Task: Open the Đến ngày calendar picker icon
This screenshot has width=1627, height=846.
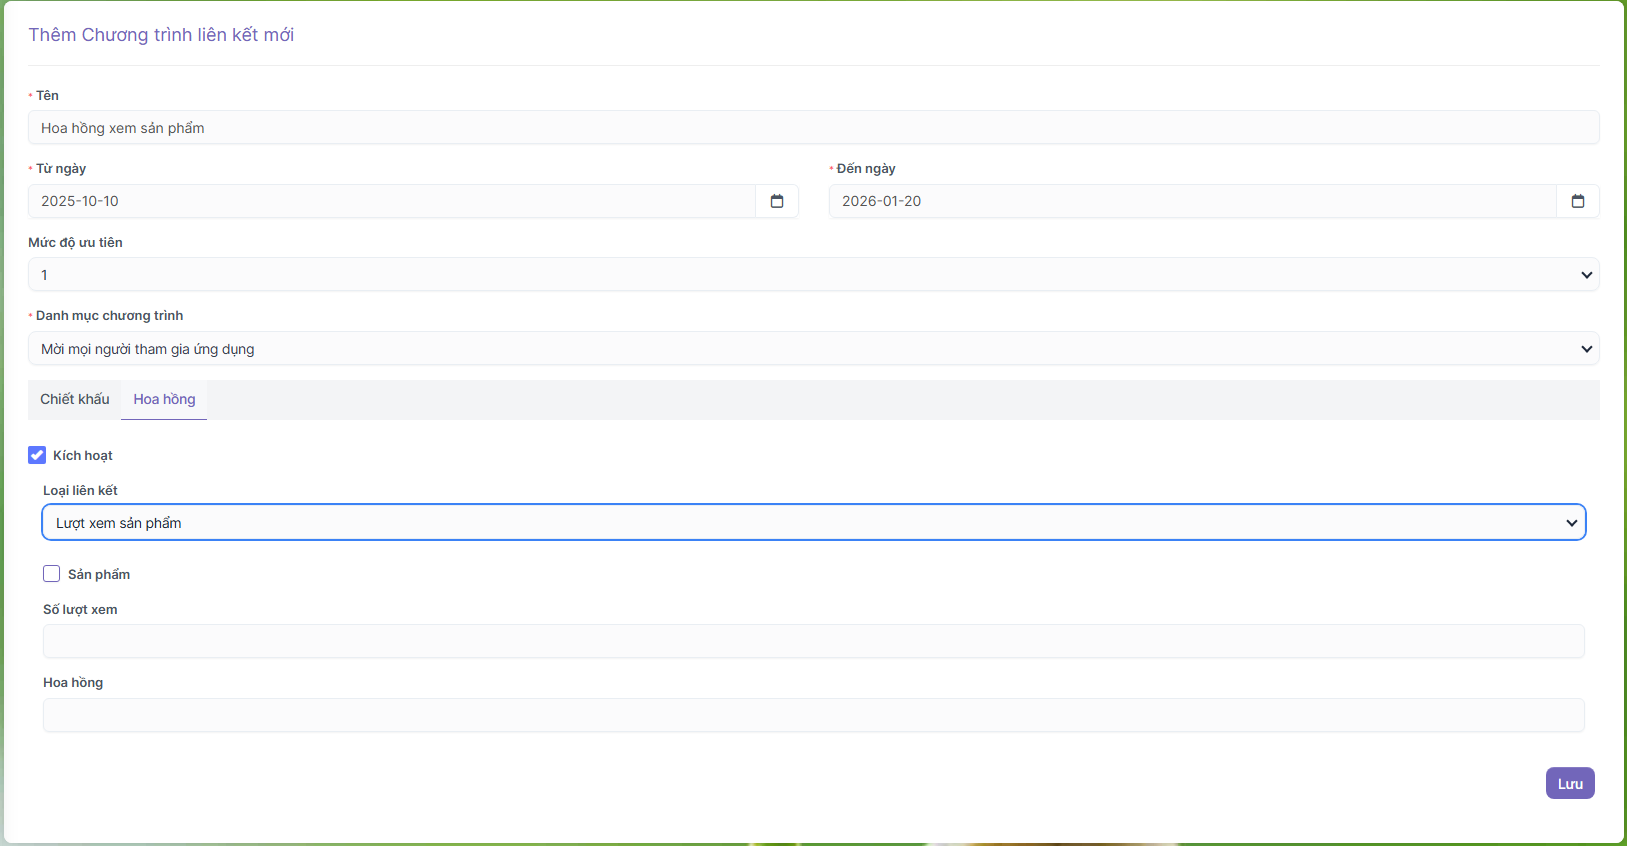Action: (x=1578, y=201)
